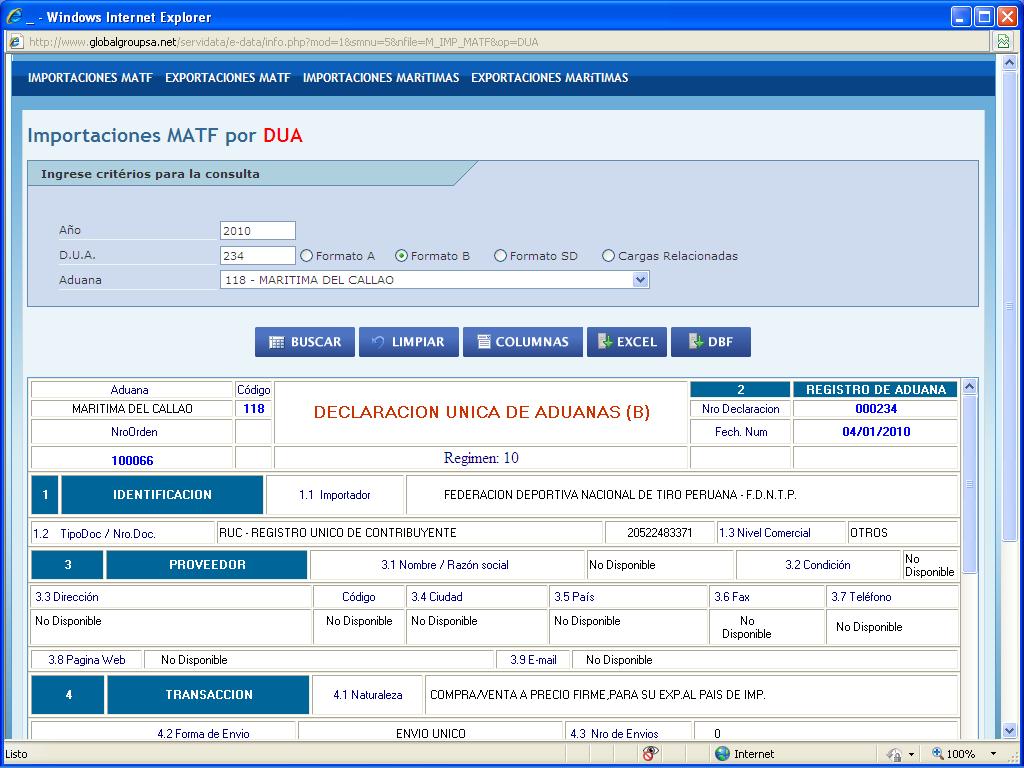Open the IMPORTACIONES MATF menu
The image size is (1024, 768).
[90, 78]
